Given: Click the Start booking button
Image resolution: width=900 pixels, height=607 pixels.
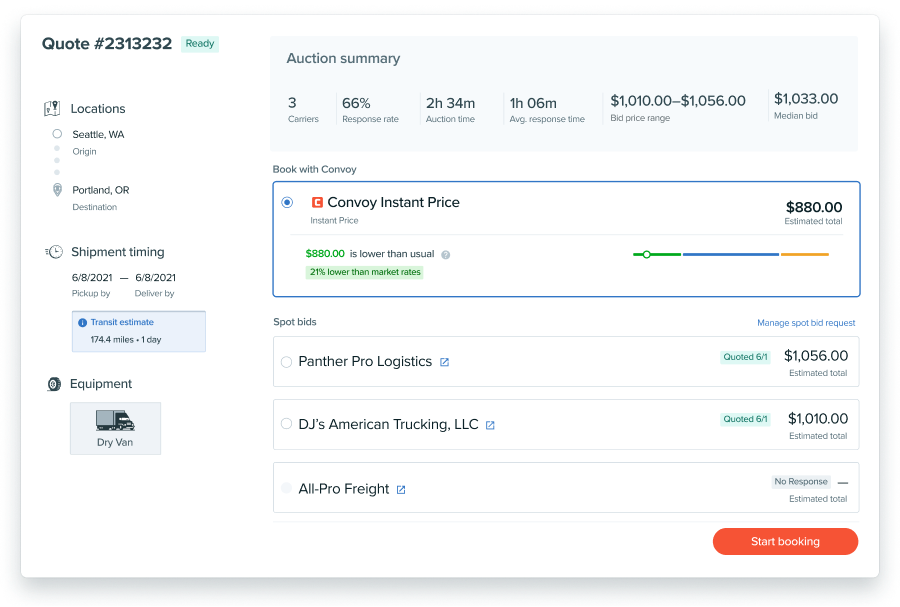Looking at the screenshot, I should click(x=785, y=541).
